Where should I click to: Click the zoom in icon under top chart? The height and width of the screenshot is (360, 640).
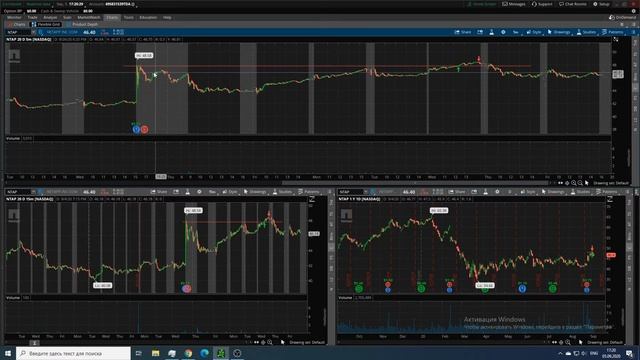click(574, 183)
